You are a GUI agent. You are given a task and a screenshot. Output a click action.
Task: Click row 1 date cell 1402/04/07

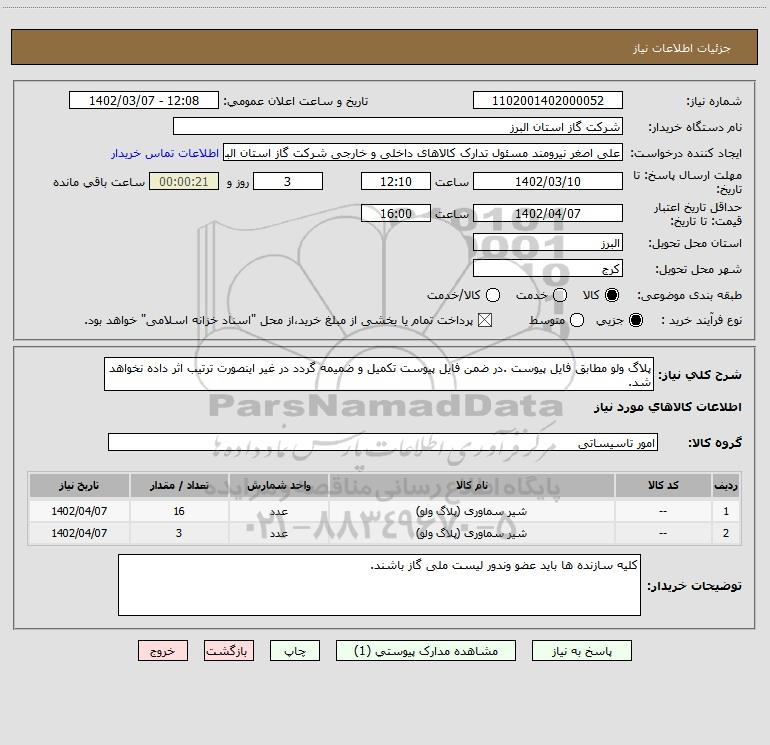tap(79, 511)
